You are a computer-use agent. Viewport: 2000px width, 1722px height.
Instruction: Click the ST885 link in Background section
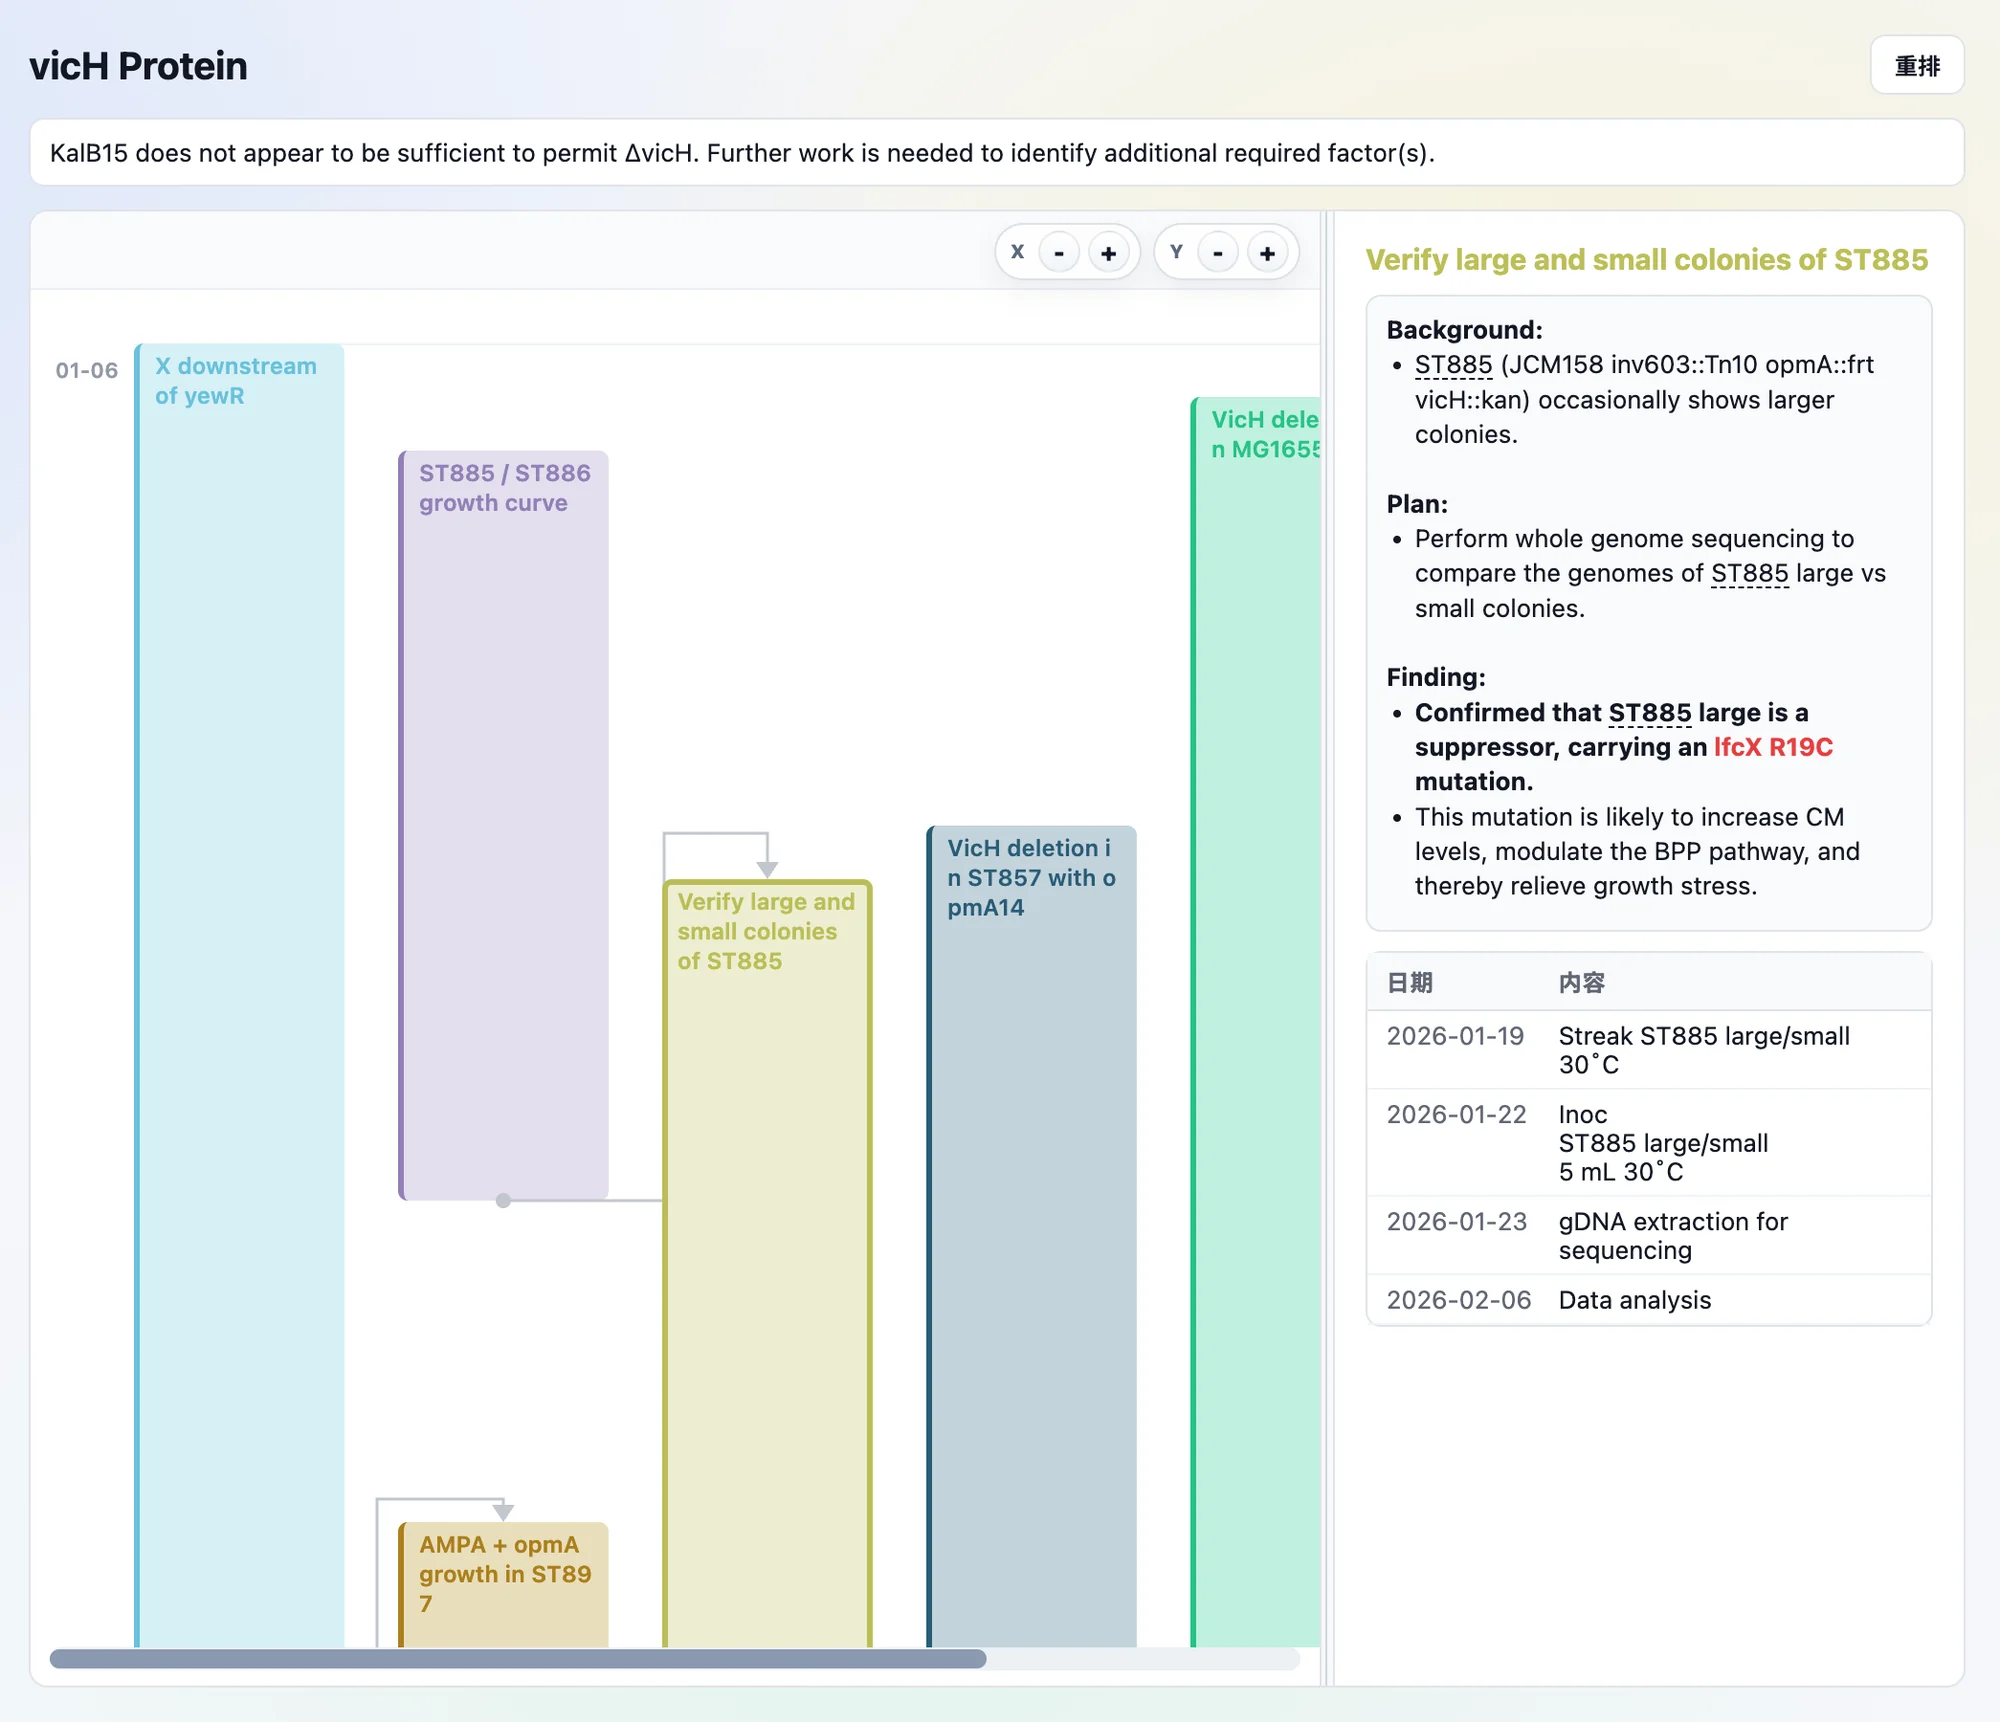pos(1453,365)
